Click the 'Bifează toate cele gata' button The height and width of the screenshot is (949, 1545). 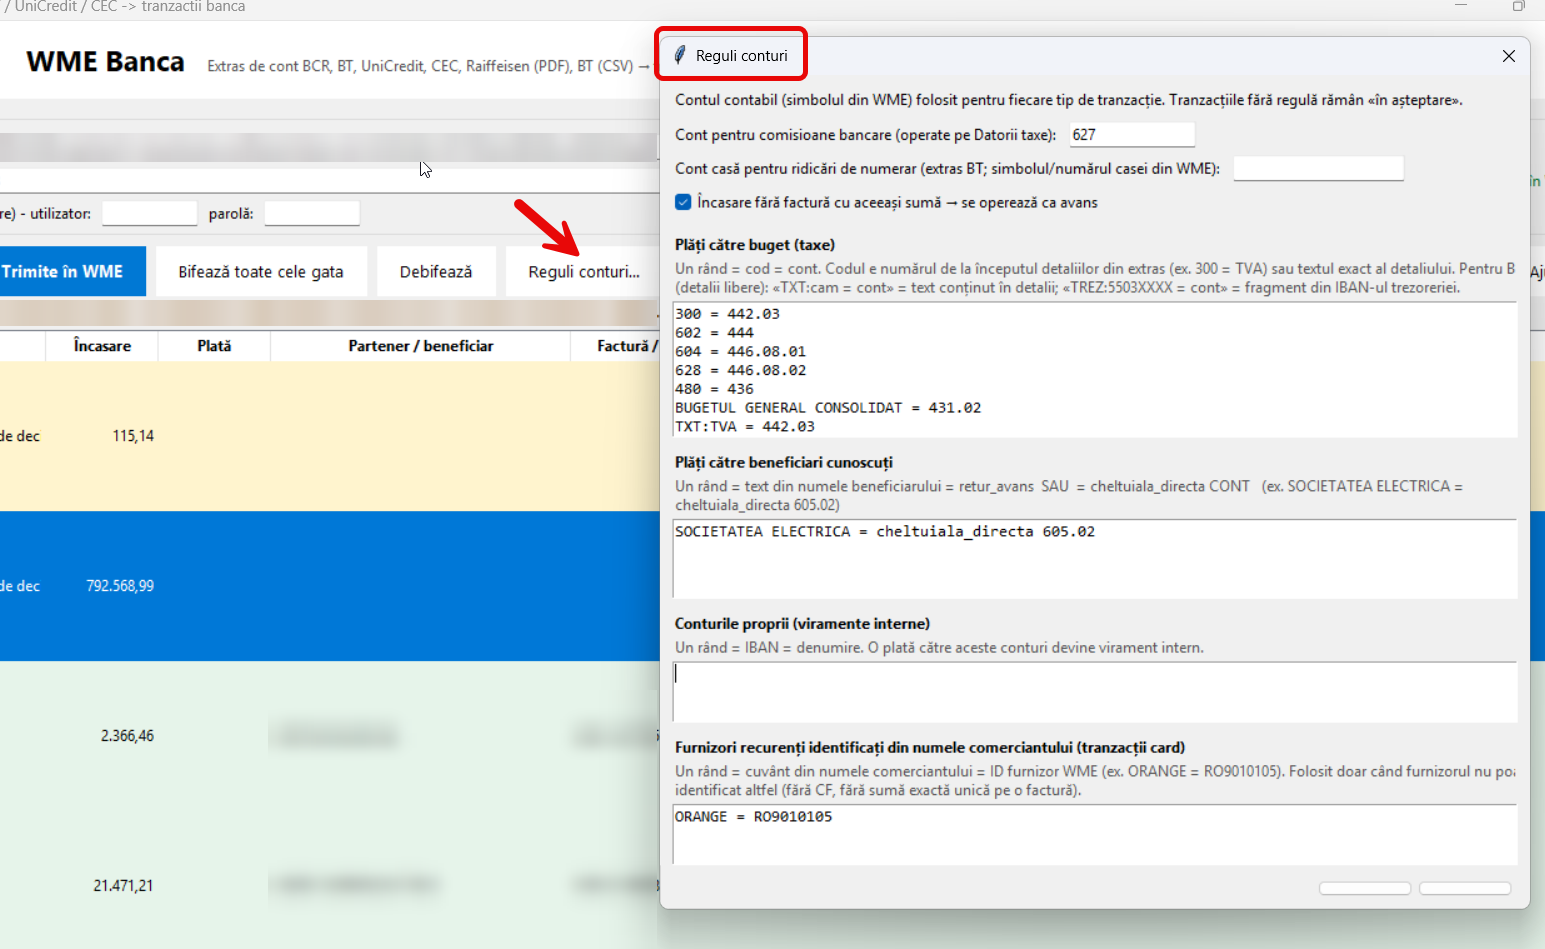[261, 271]
